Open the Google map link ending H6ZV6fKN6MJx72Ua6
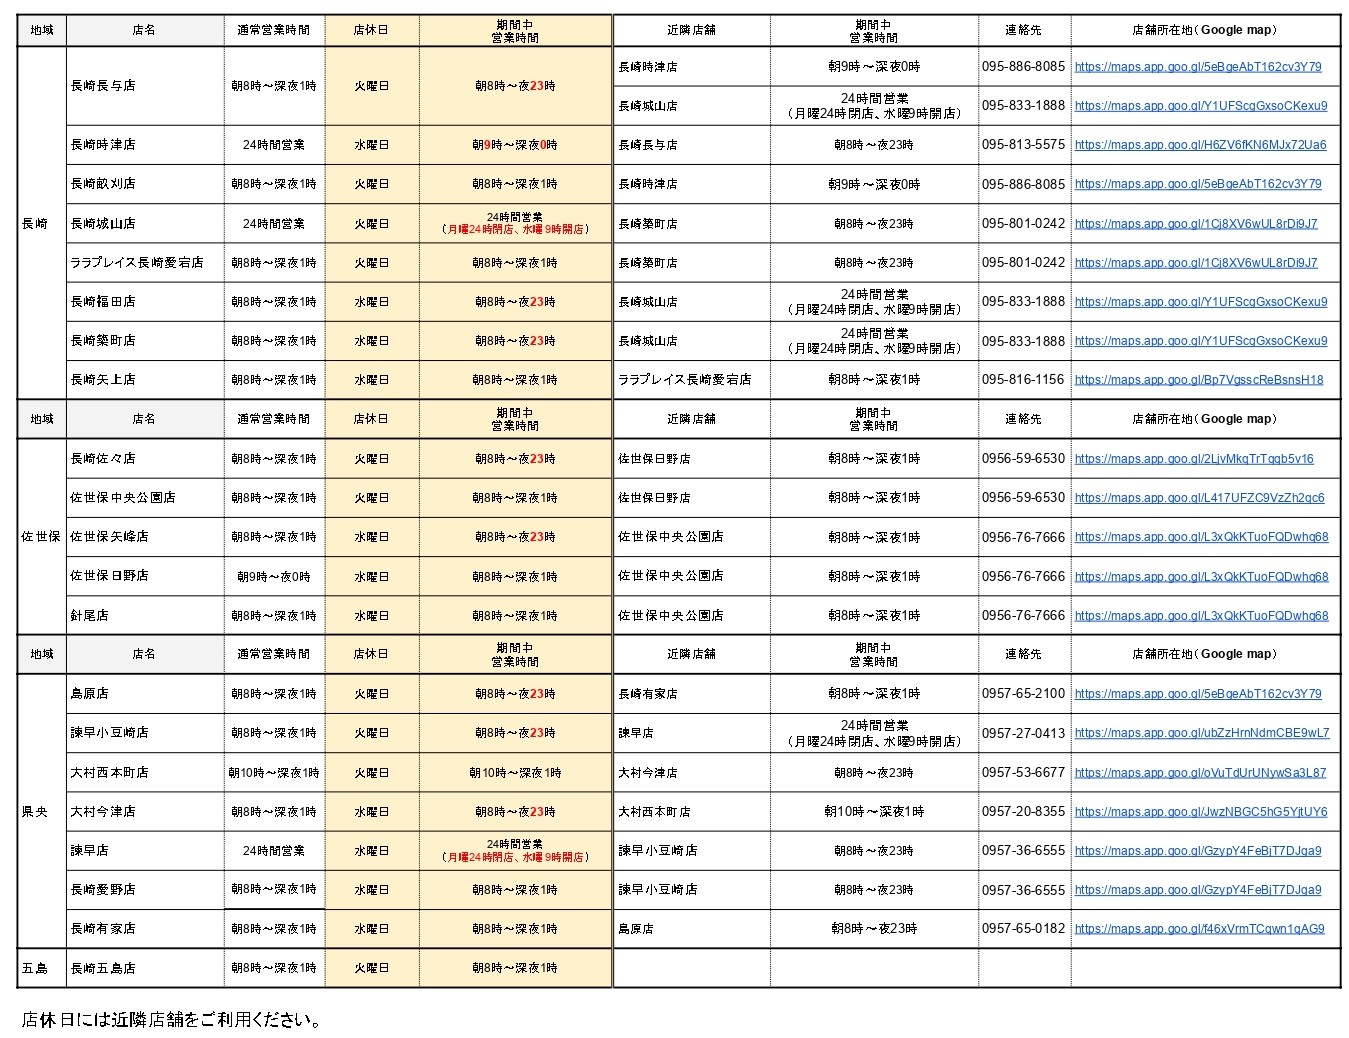Screen dimensions: 1349x1038 [x=1200, y=145]
